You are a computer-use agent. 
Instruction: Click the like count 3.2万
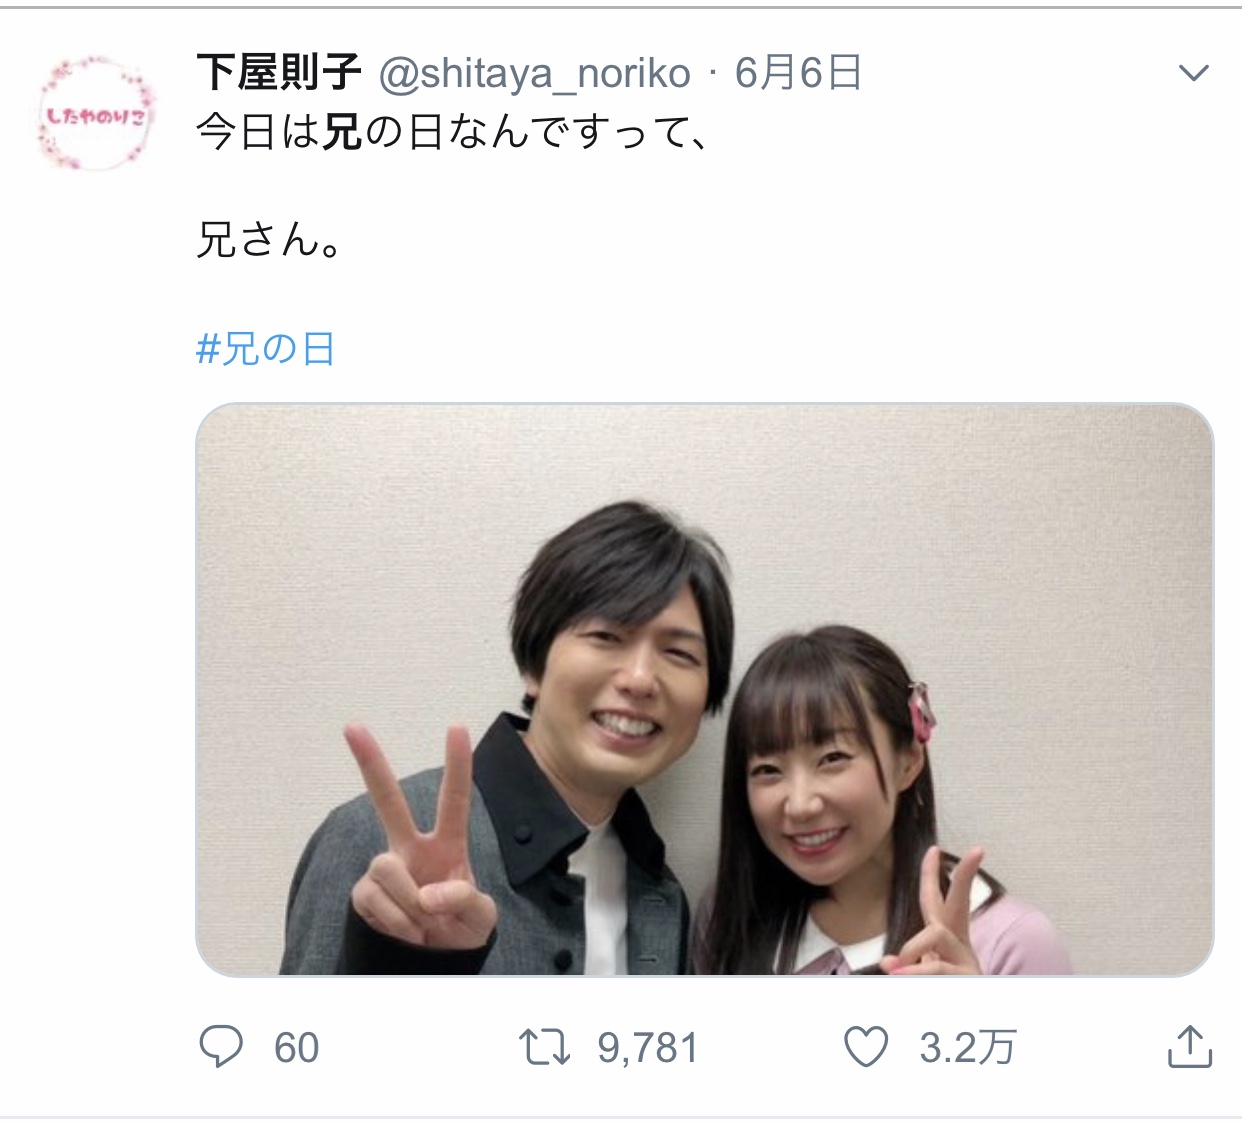967,1048
